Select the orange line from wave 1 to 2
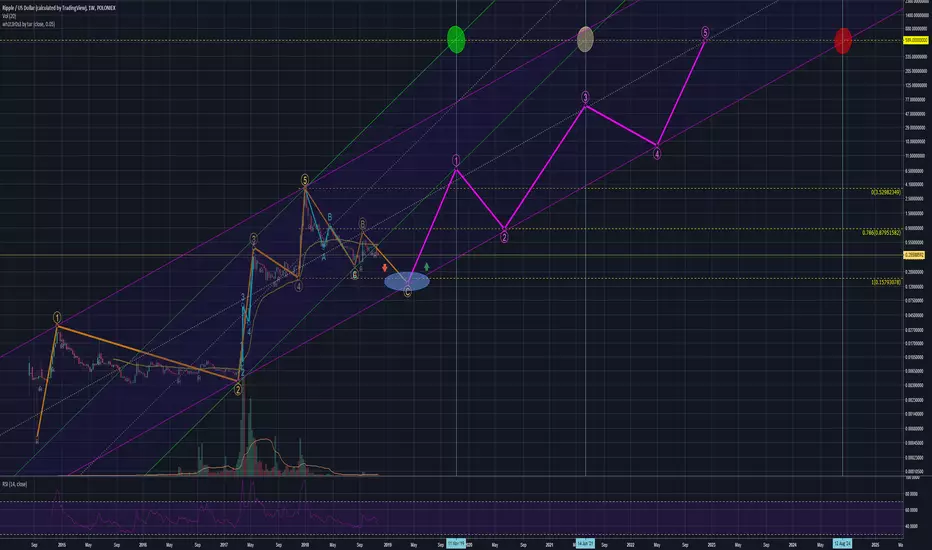This screenshot has width=932, height=550. point(148,354)
